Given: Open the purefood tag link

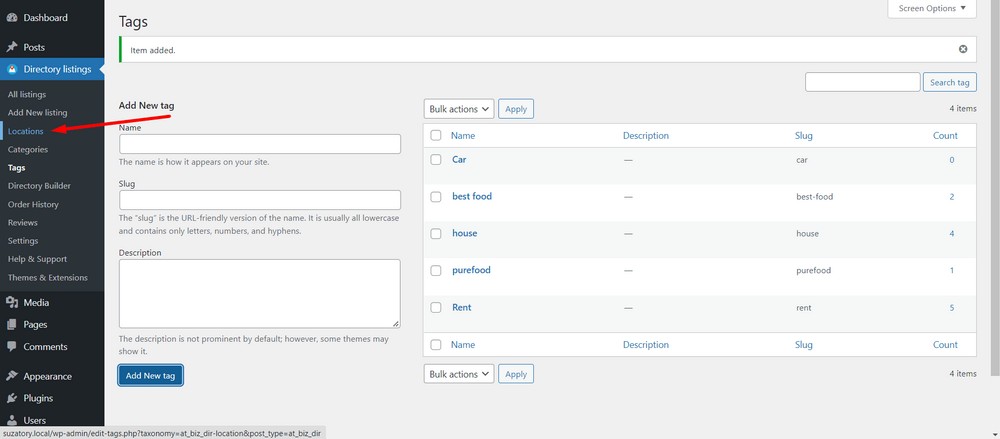Looking at the screenshot, I should click(471, 271).
